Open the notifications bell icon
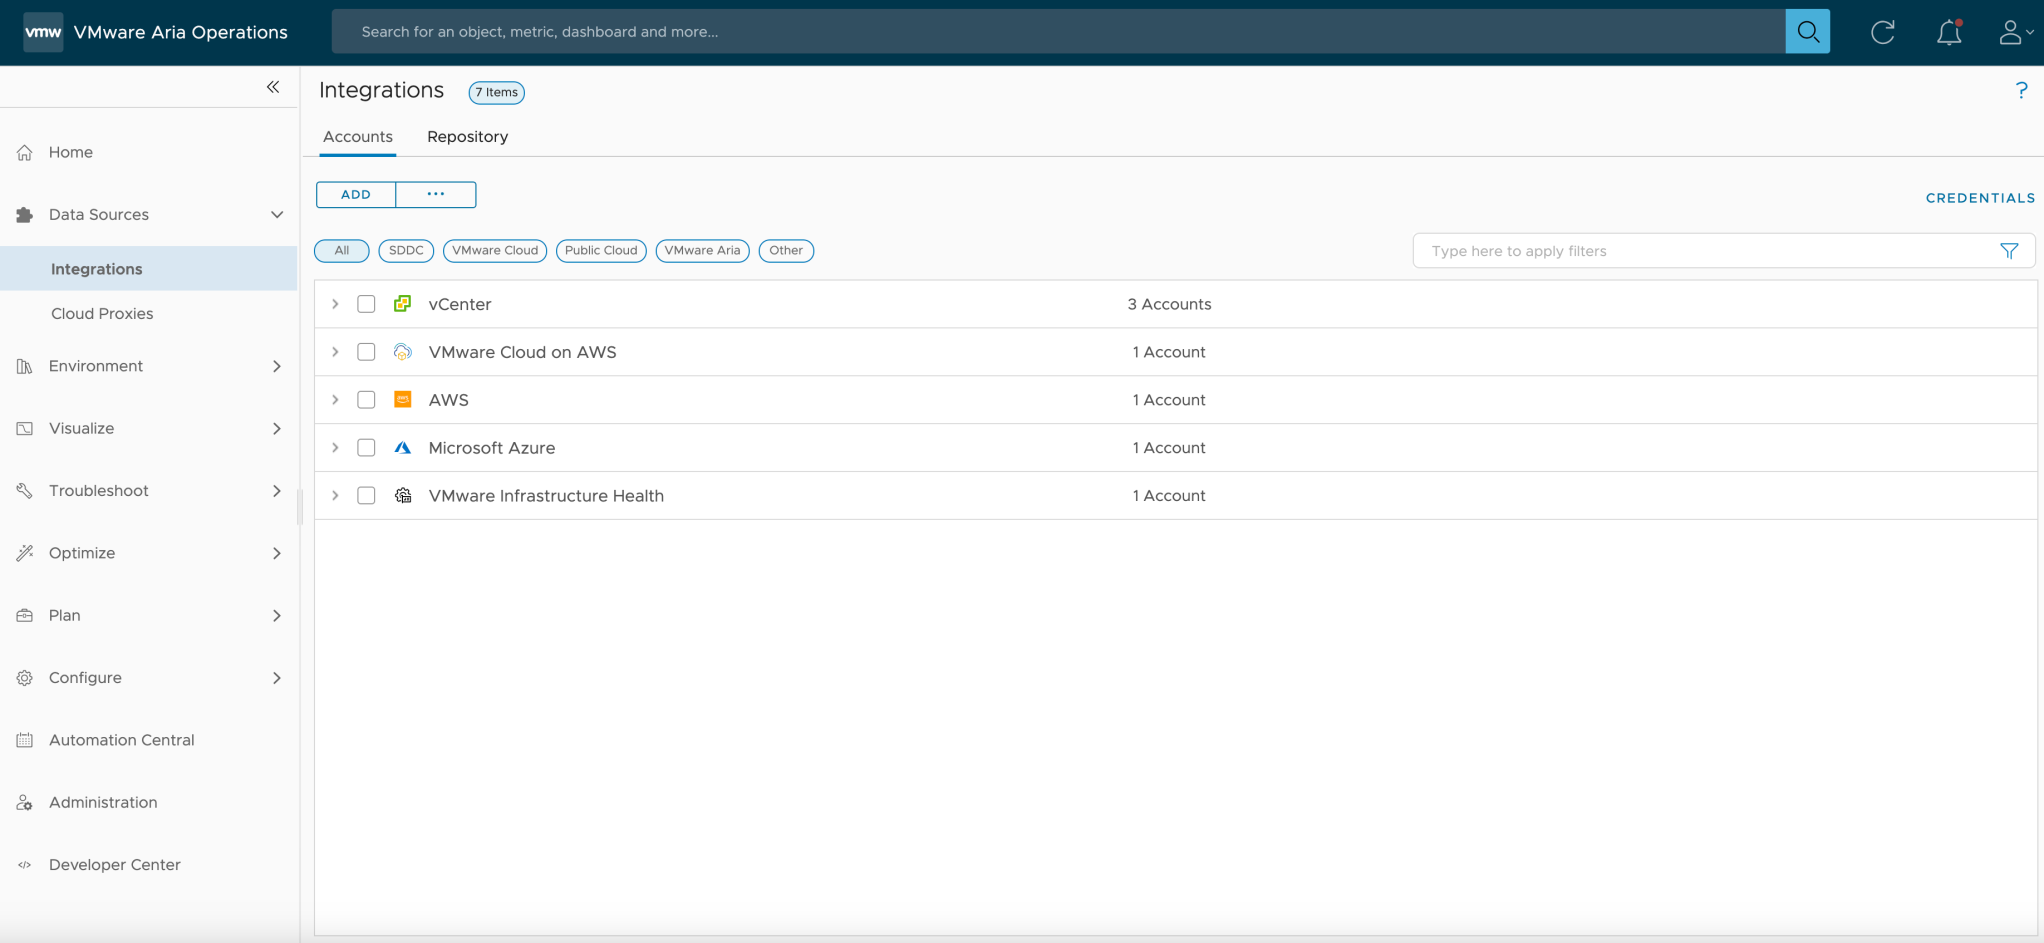This screenshot has height=943, width=2044. pyautogui.click(x=1948, y=32)
